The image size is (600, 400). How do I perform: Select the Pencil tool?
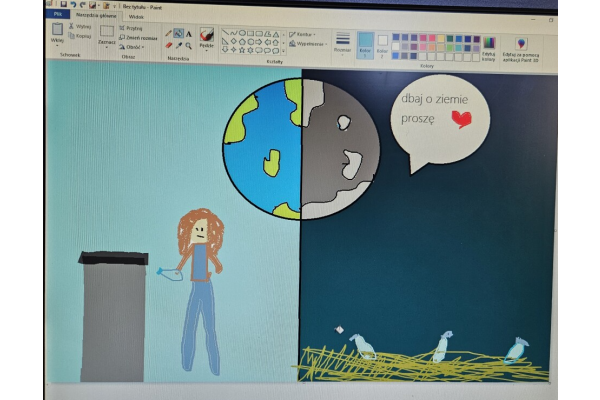[x=168, y=33]
